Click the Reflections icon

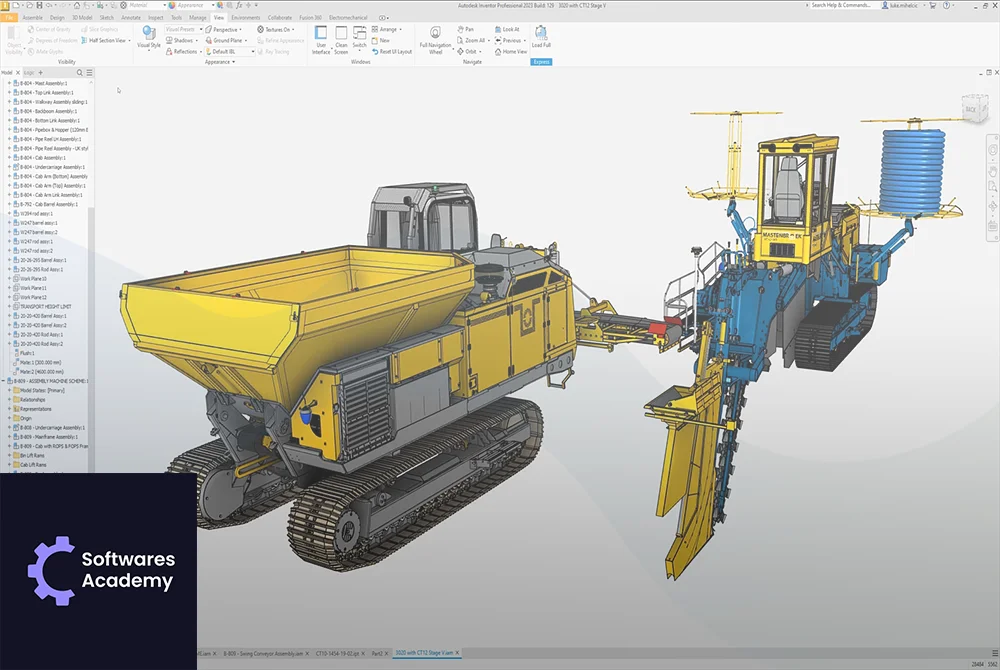point(169,52)
